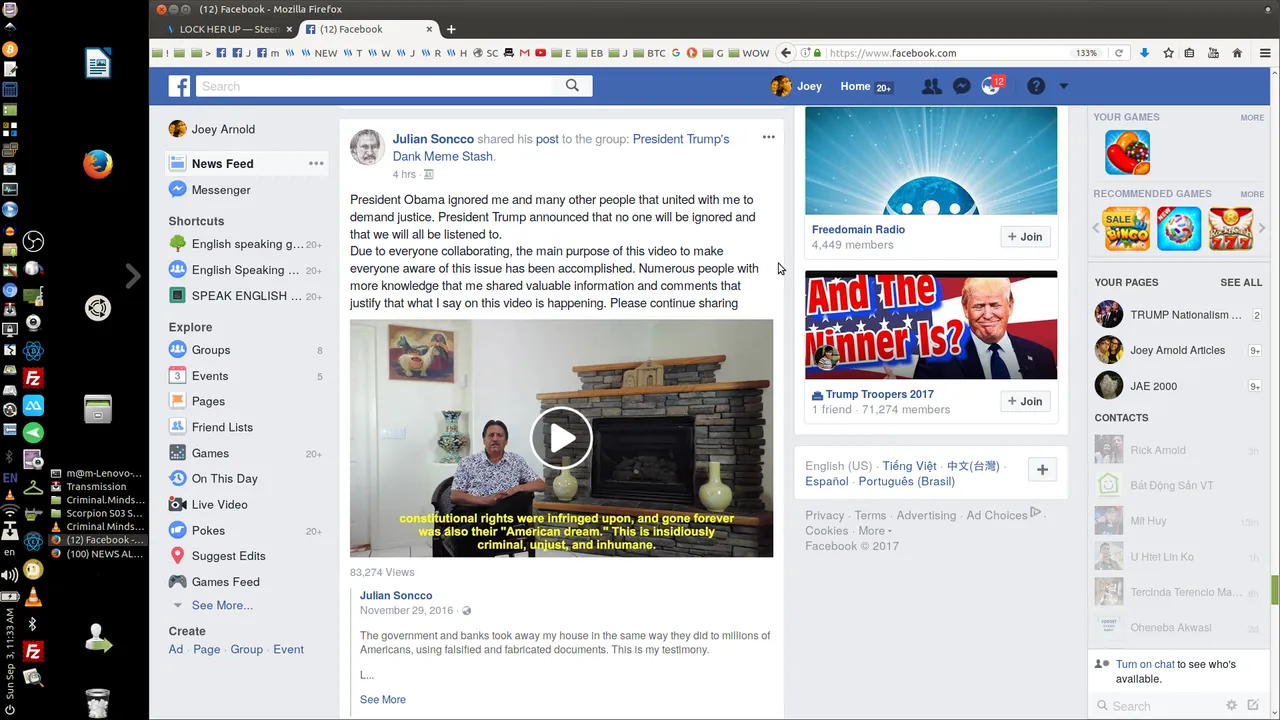Click Create Group link
Screen dimensions: 1280x720
[247, 649]
